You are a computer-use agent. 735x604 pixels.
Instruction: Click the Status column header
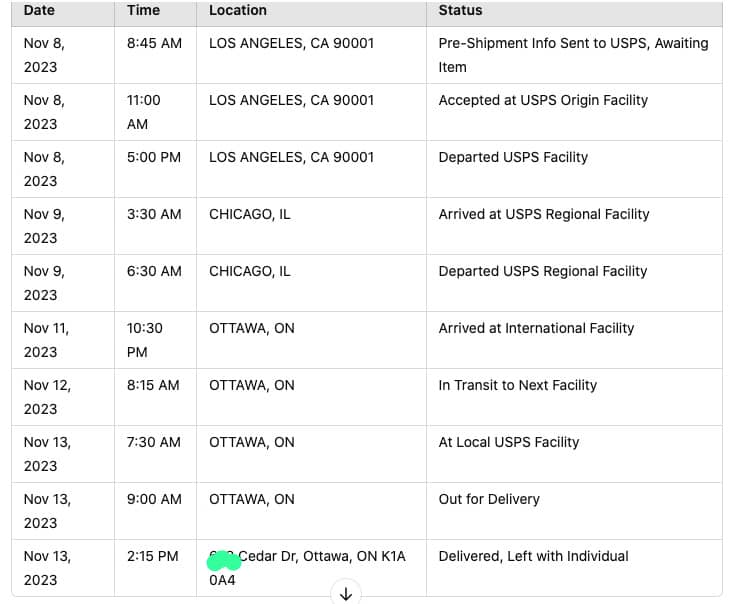(x=460, y=10)
